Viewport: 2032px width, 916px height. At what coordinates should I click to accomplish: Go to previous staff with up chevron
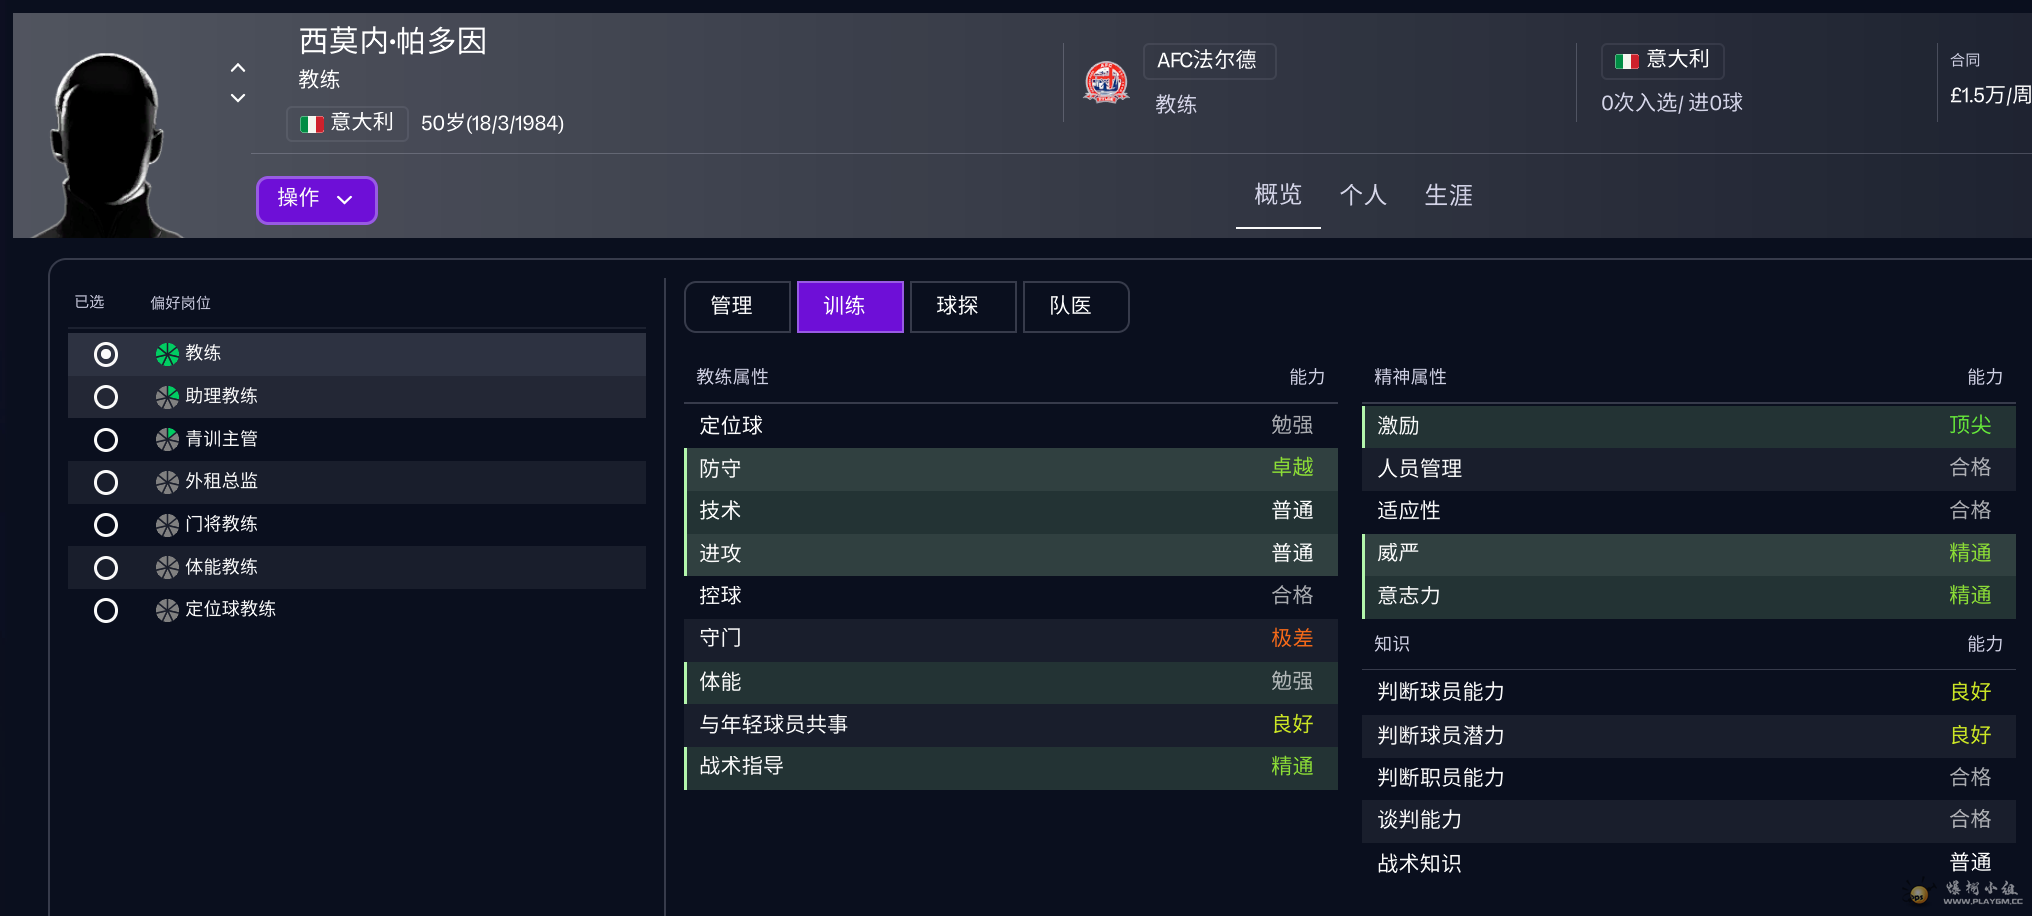[238, 68]
